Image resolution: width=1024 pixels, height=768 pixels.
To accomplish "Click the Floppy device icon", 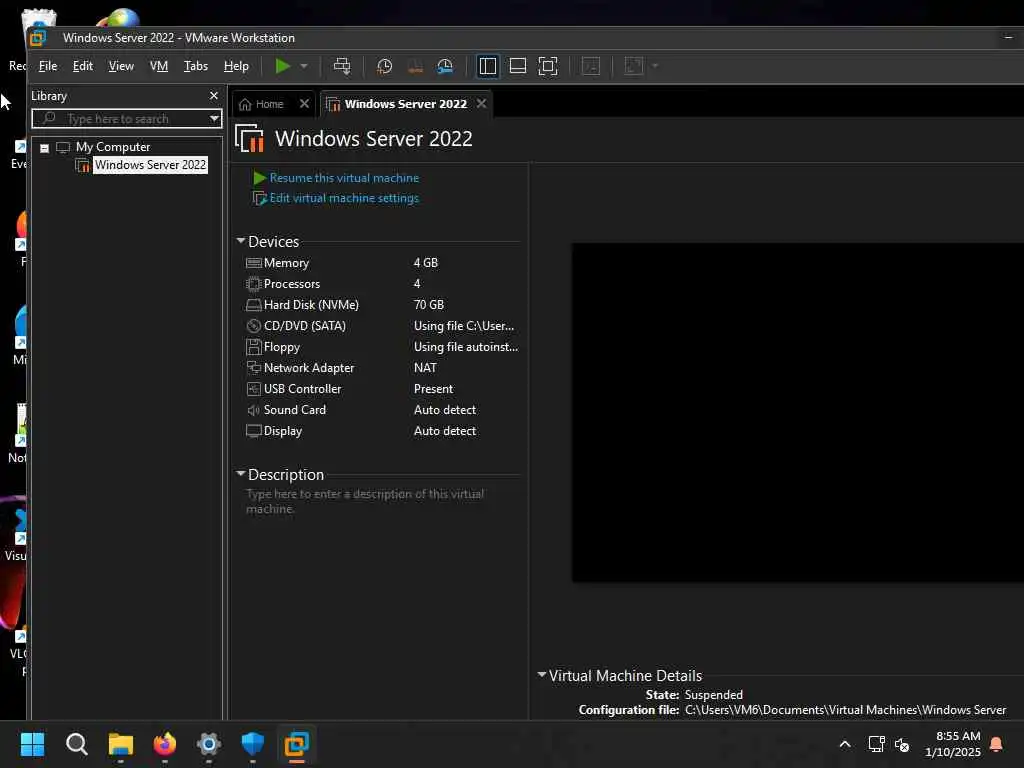I will click(x=253, y=347).
